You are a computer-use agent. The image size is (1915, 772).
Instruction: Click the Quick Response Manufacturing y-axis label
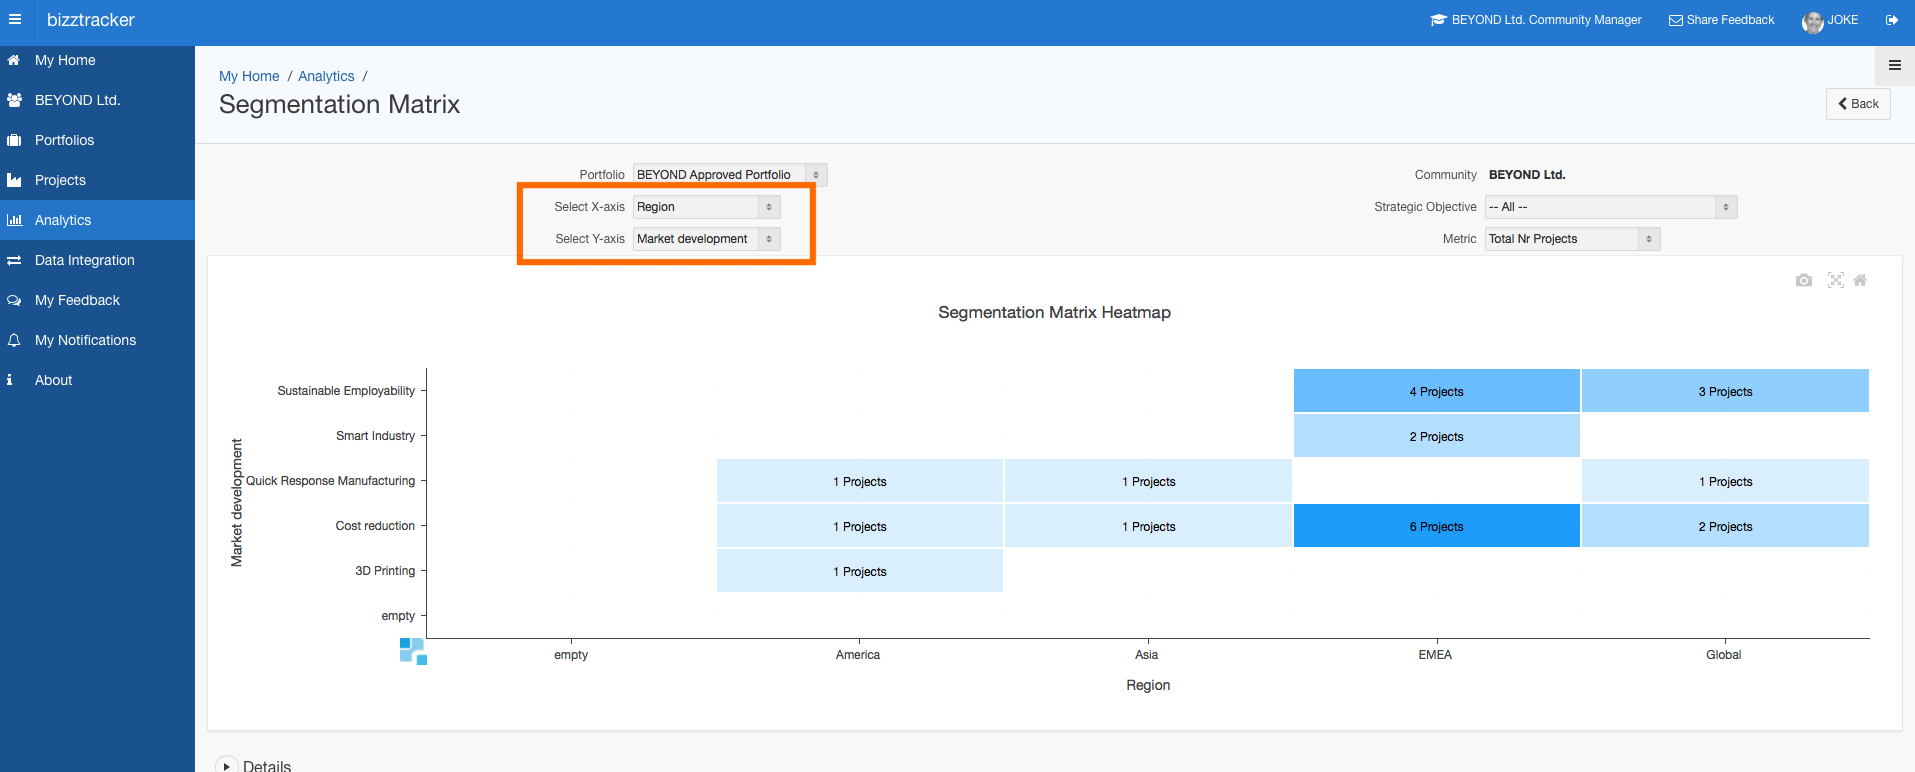pyautogui.click(x=330, y=481)
